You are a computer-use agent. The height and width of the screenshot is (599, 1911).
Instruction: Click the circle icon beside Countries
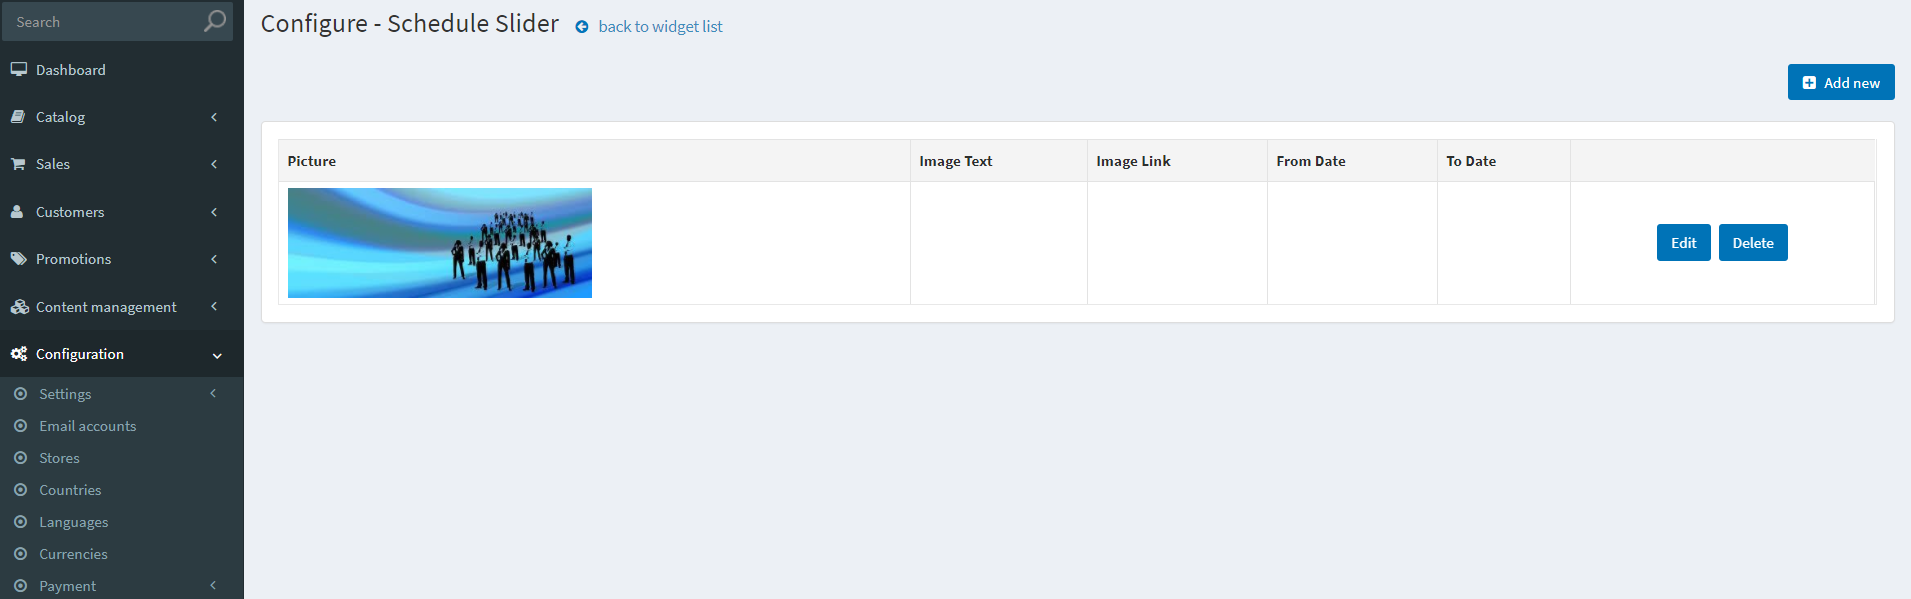click(x=20, y=490)
